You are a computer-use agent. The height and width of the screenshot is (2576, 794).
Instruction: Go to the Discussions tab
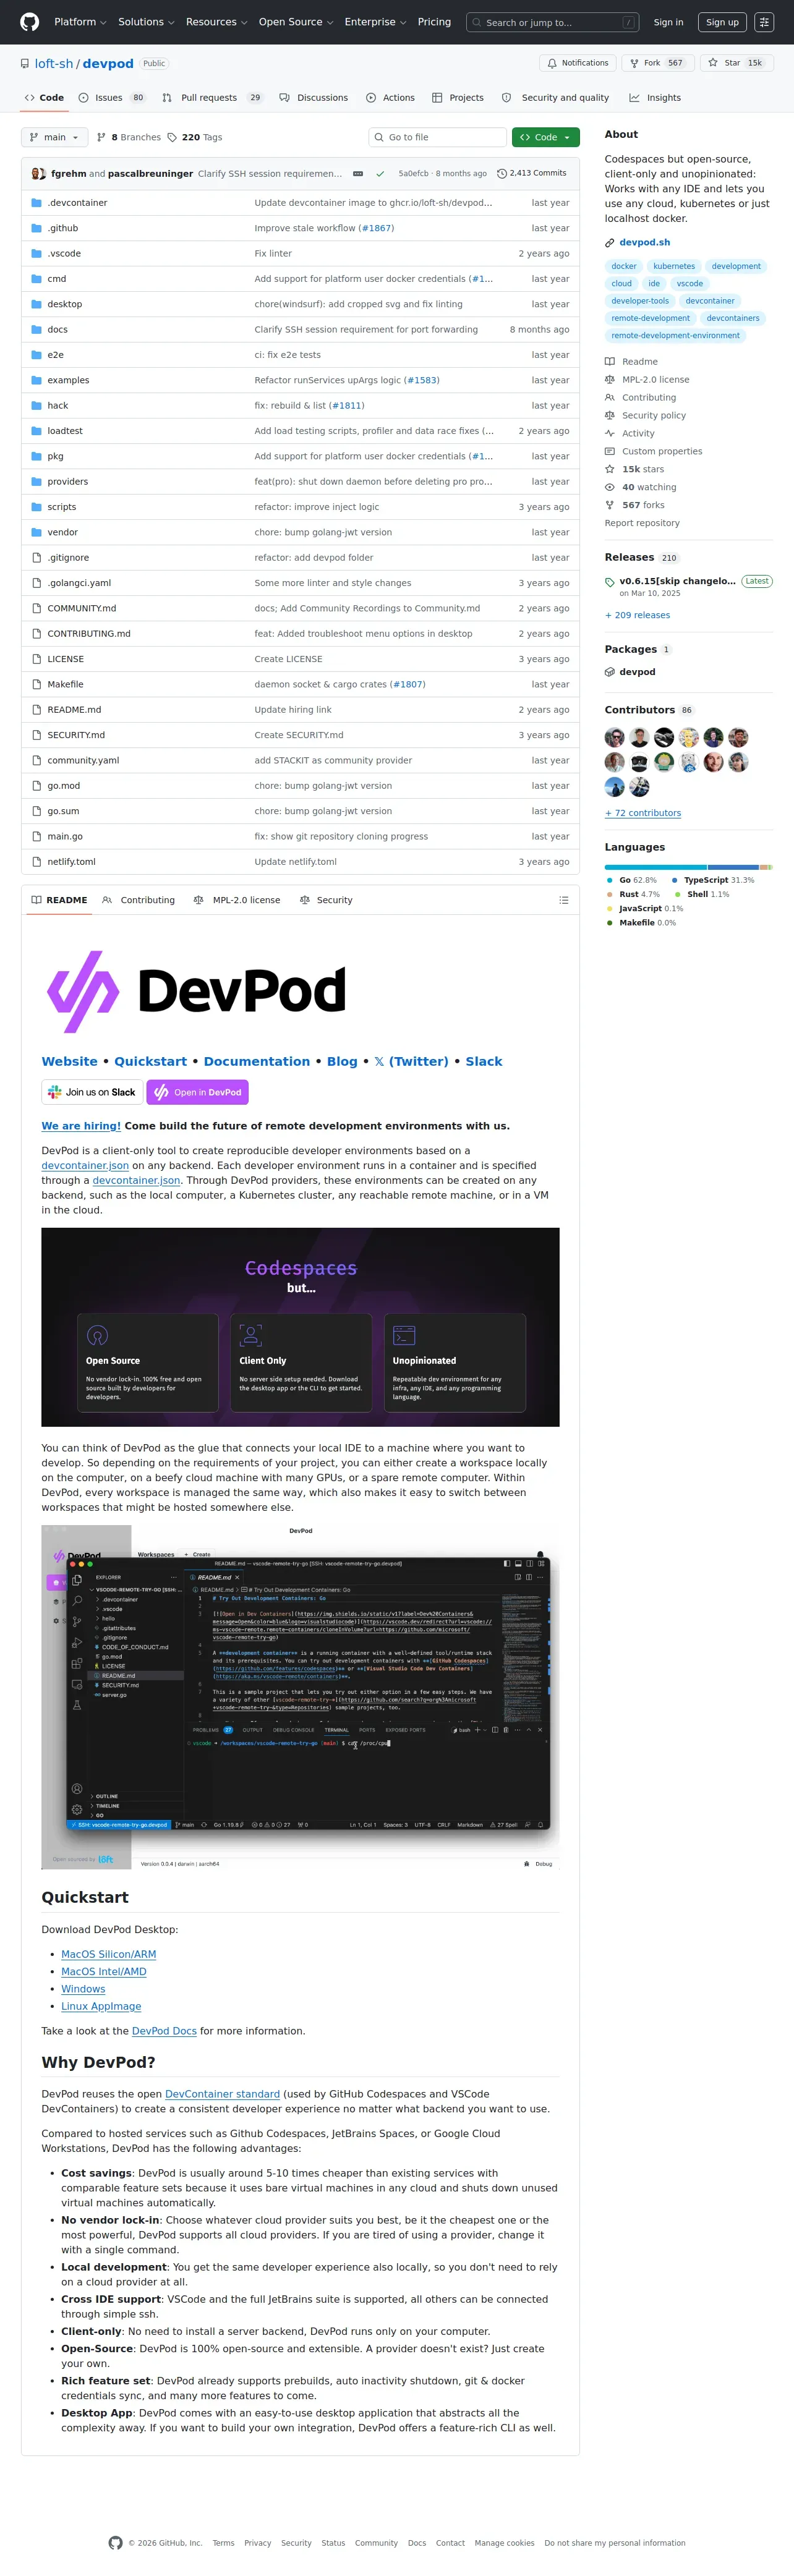click(314, 98)
